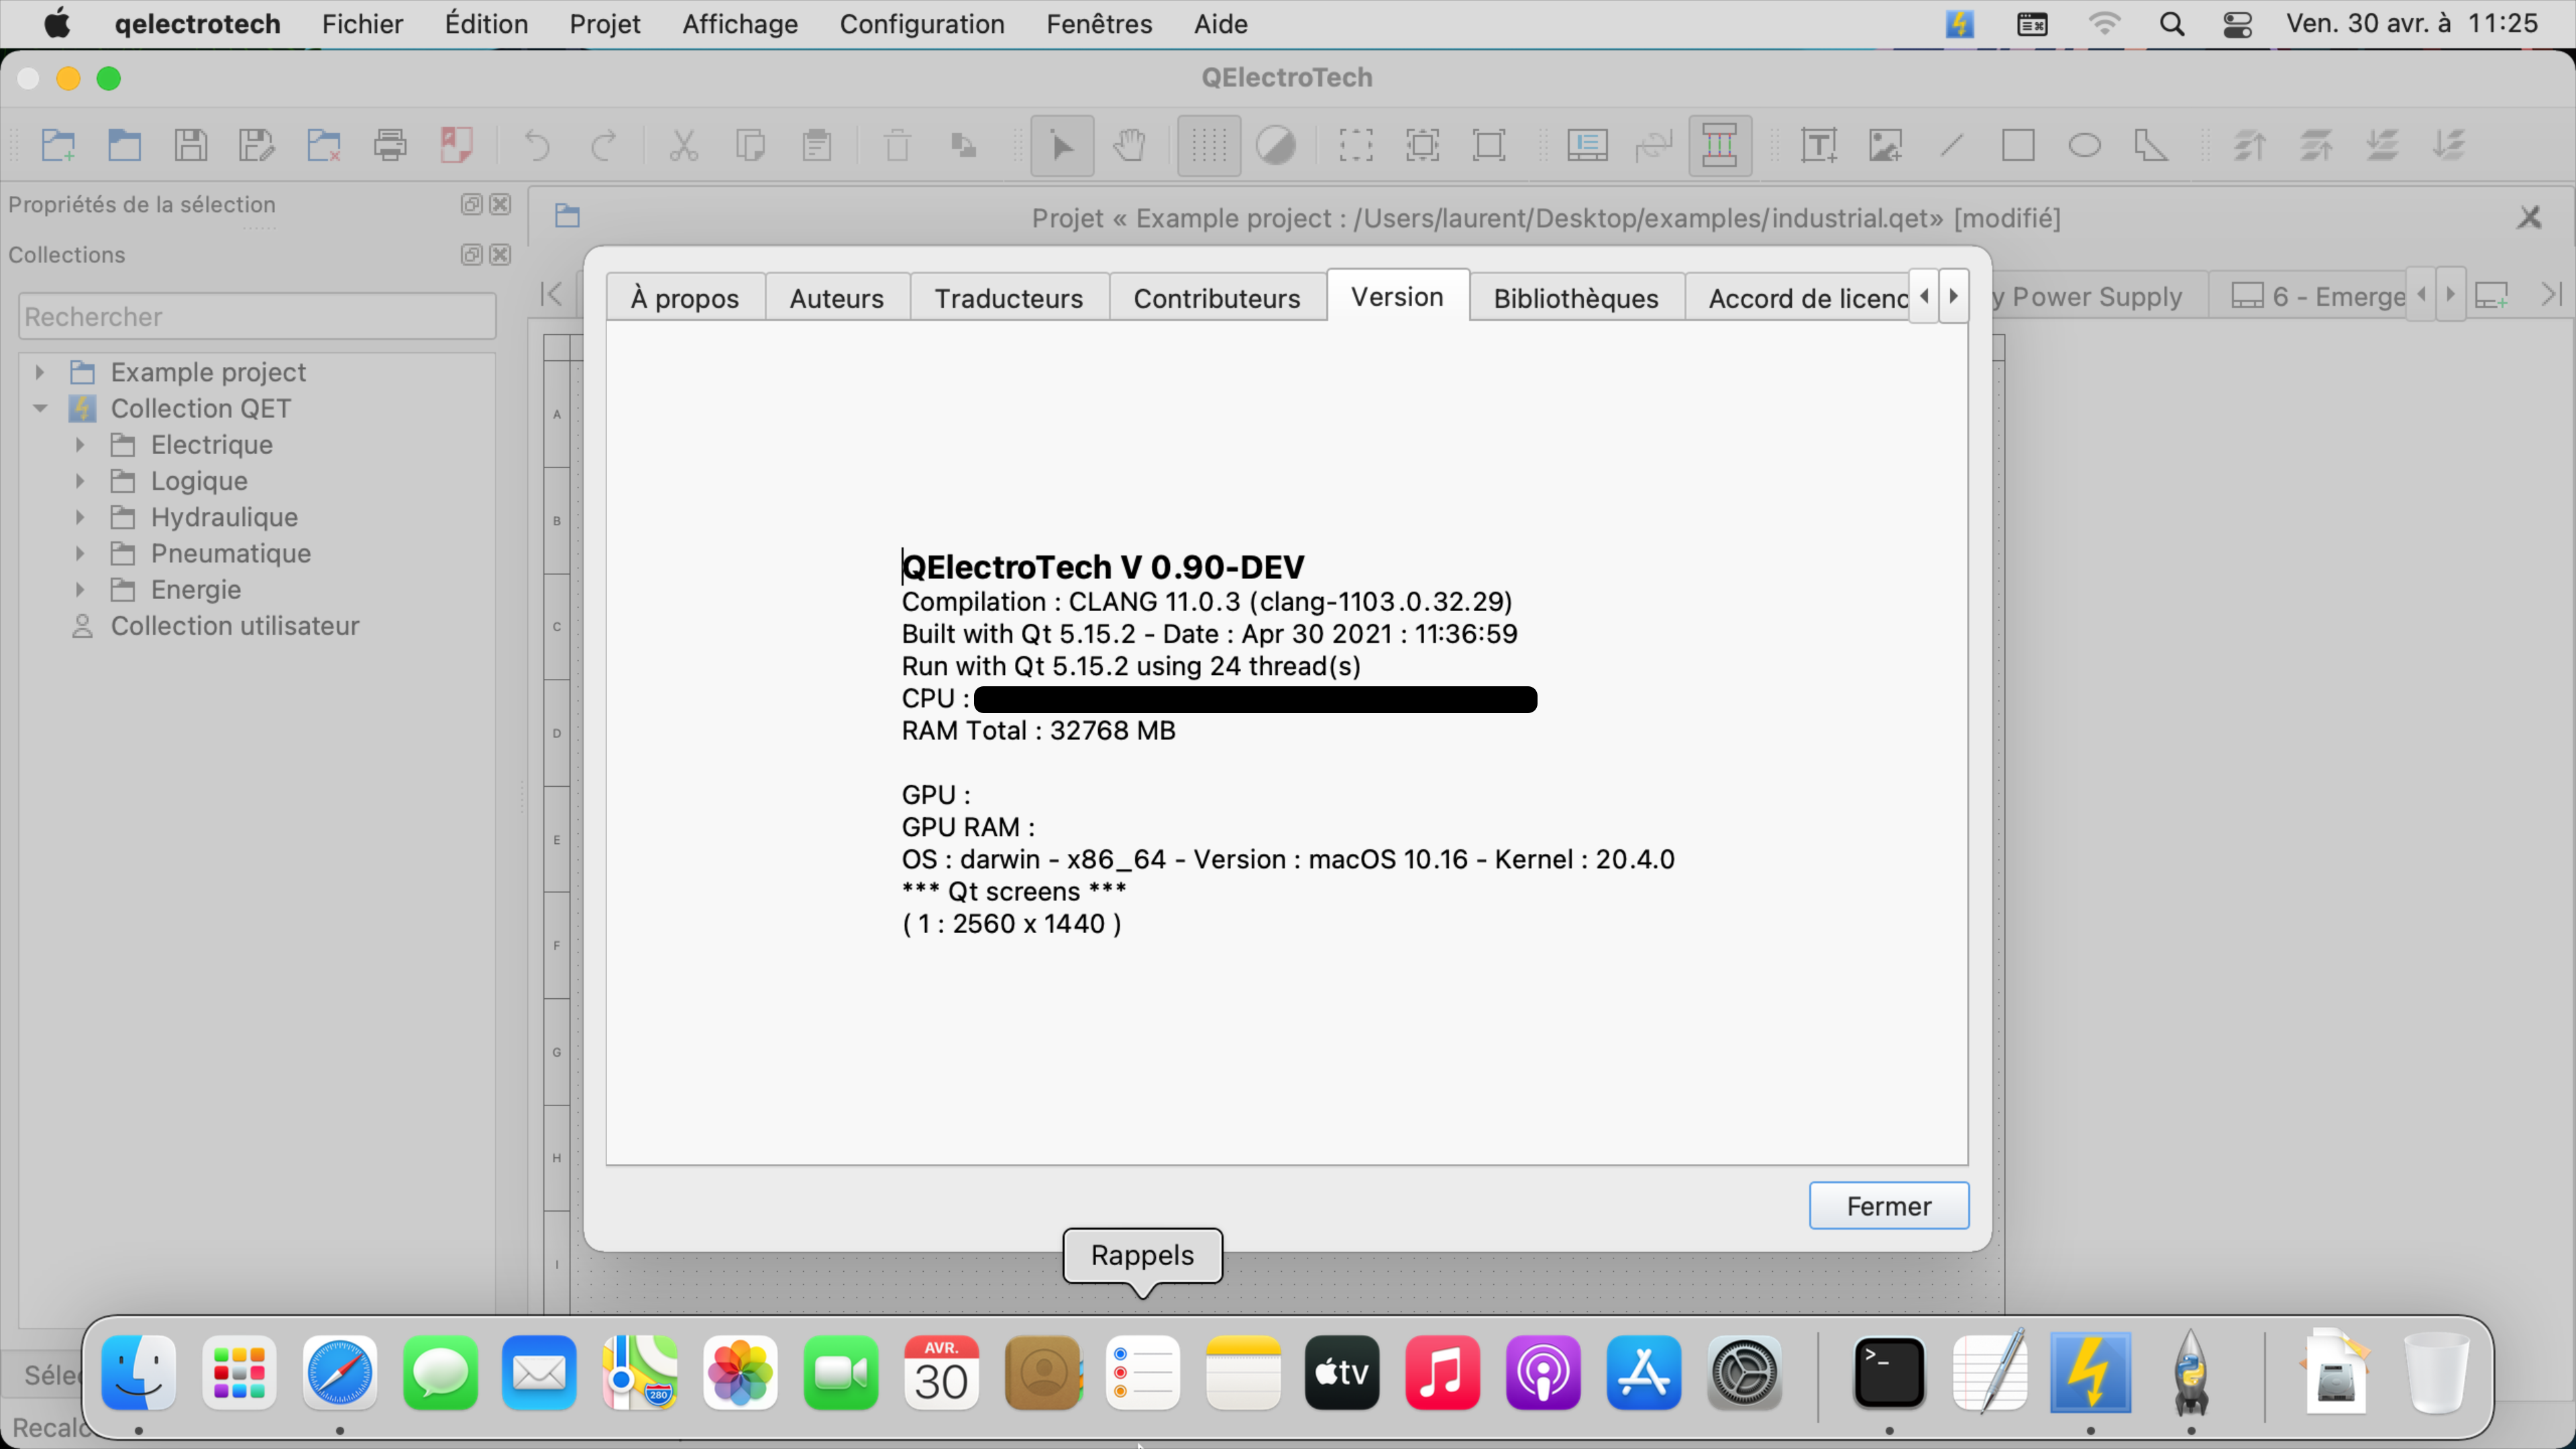The image size is (2576, 1449).
Task: Click the corner-bracket square toolbar icon
Action: point(1489,146)
